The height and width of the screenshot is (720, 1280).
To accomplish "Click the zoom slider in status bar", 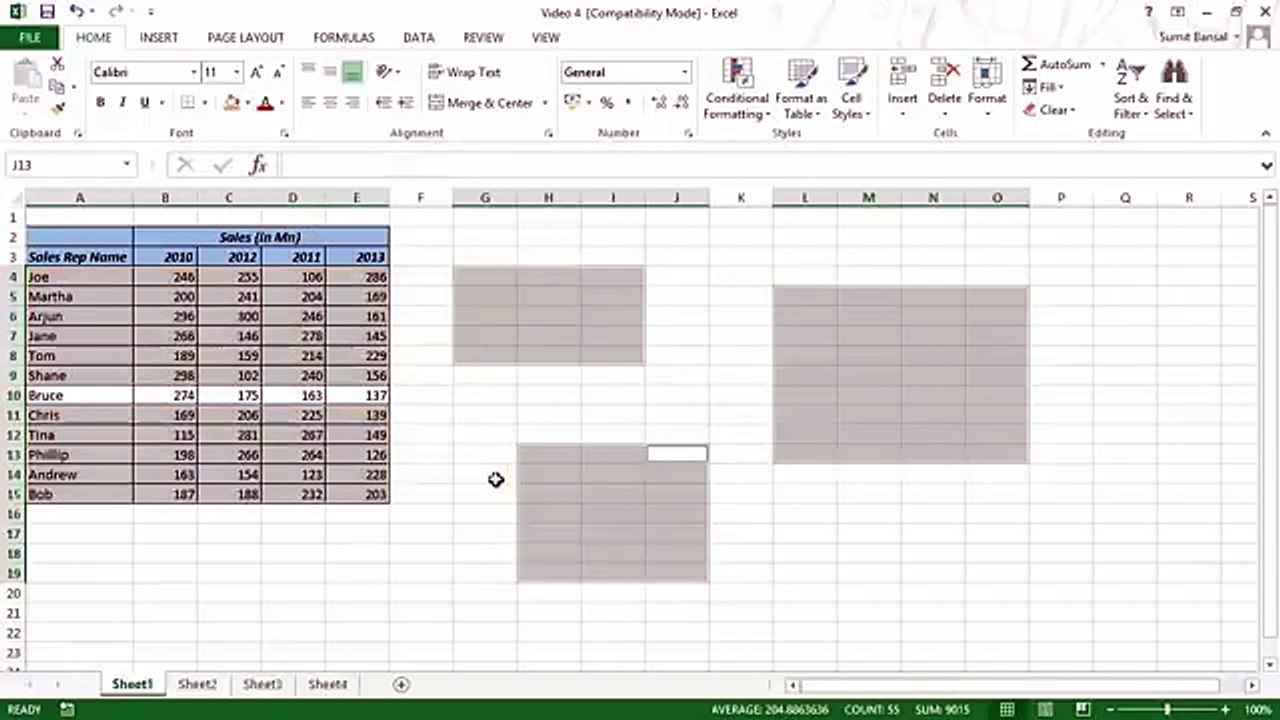I will coord(1167,710).
